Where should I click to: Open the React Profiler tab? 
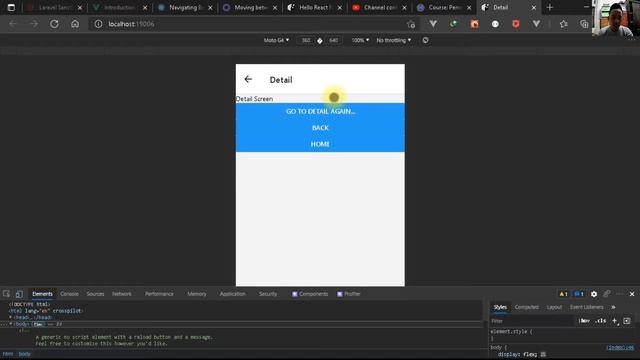click(349, 294)
